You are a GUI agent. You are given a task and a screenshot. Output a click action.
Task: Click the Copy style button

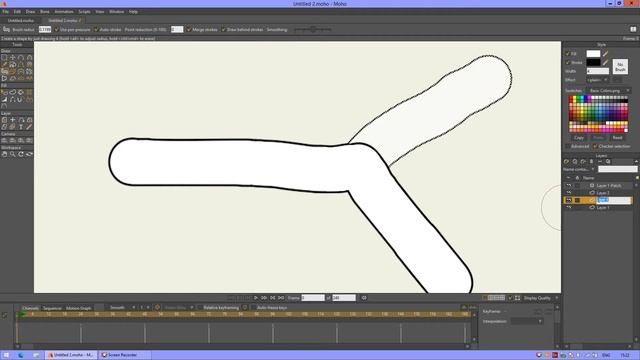point(579,138)
